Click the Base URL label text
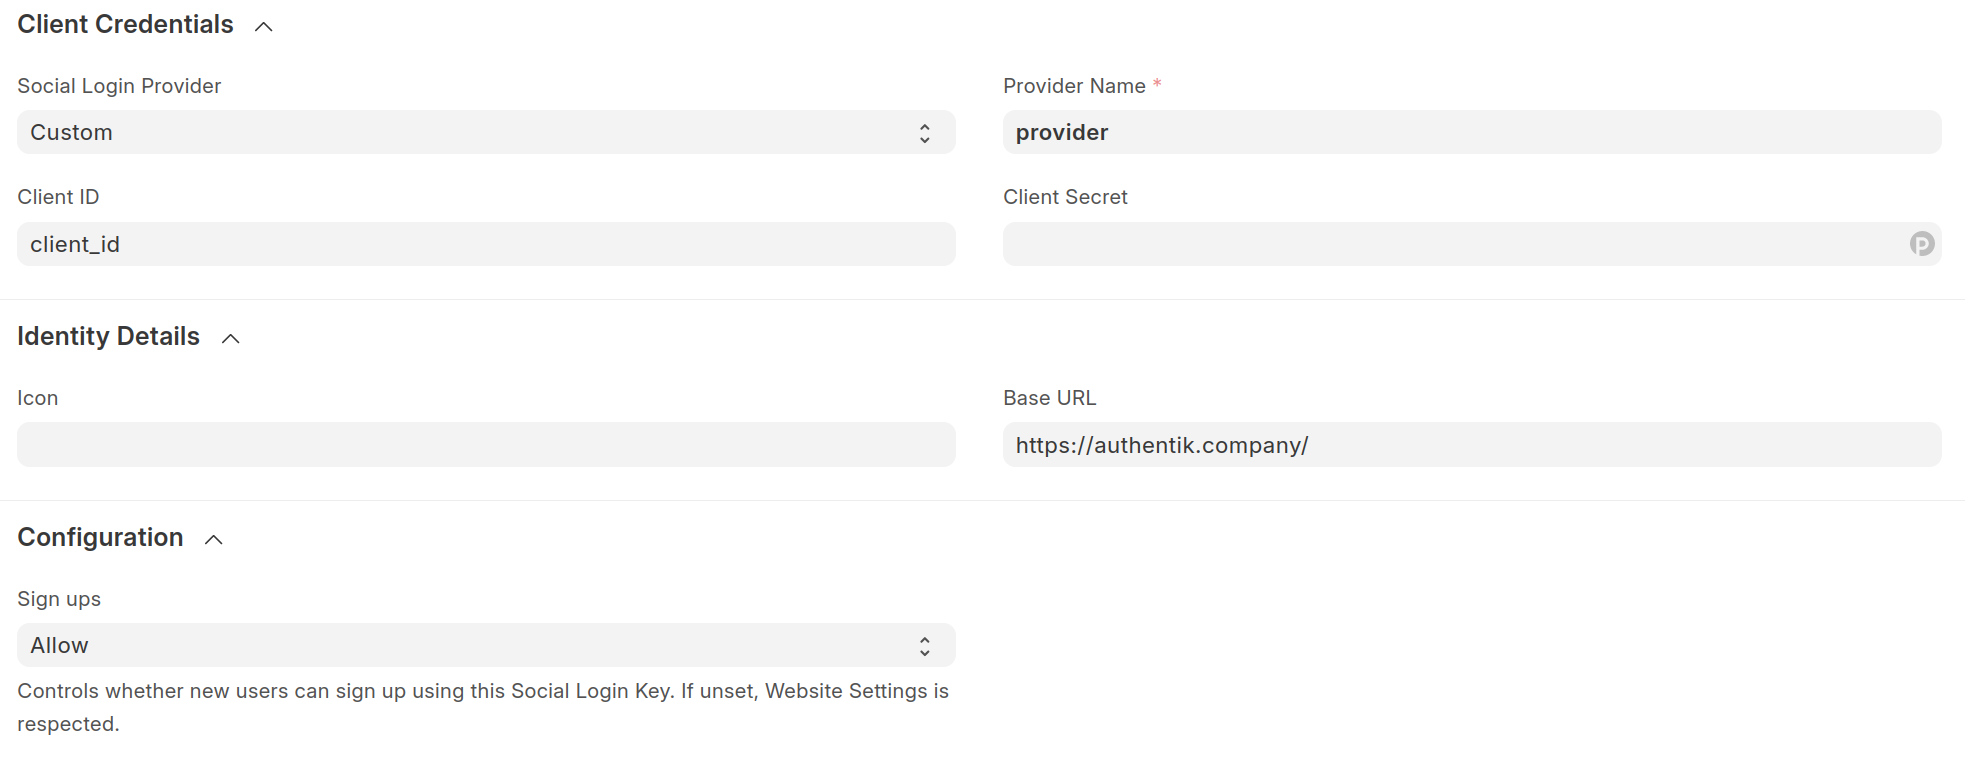 click(1049, 398)
